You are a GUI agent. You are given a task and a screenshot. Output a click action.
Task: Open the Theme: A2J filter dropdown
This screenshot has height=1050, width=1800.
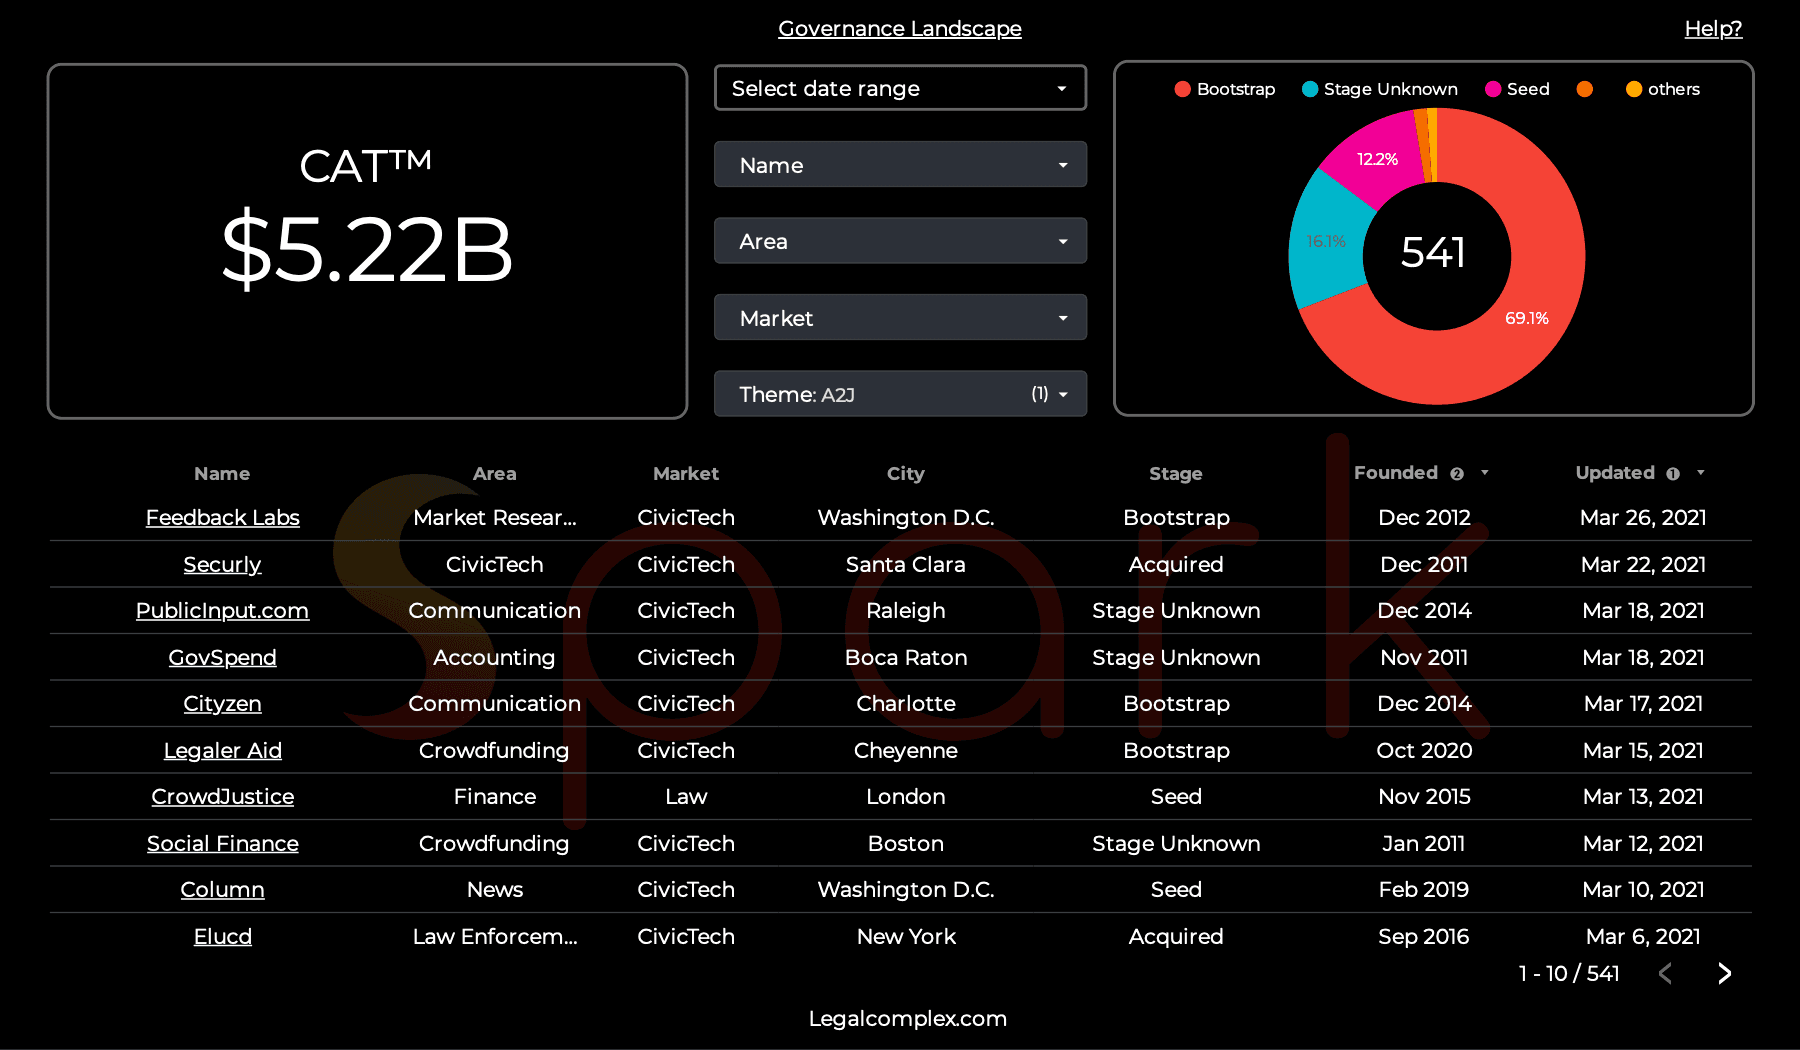900,394
